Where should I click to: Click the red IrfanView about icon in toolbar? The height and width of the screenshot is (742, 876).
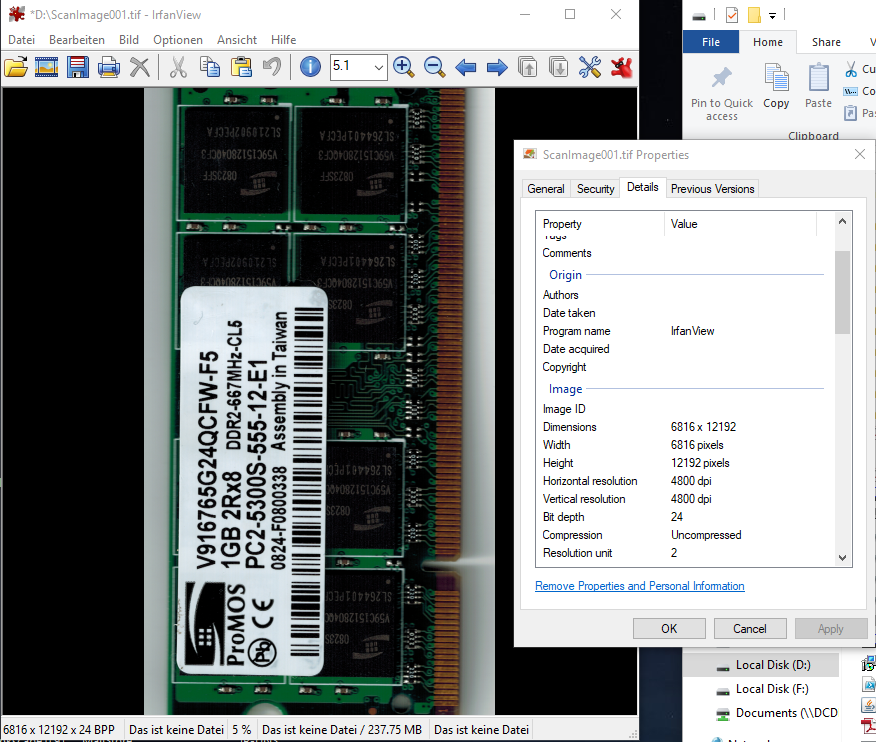621,67
